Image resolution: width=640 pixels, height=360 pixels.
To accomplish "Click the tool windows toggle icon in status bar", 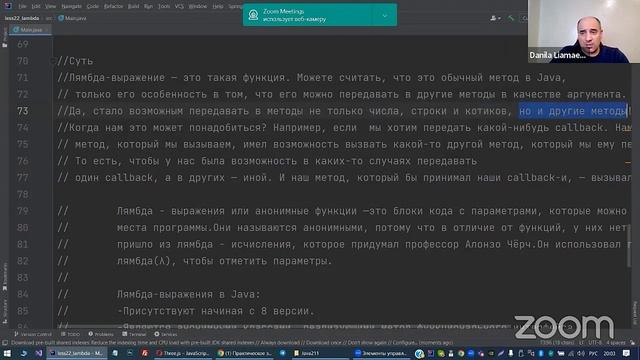I will click(x=5, y=343).
